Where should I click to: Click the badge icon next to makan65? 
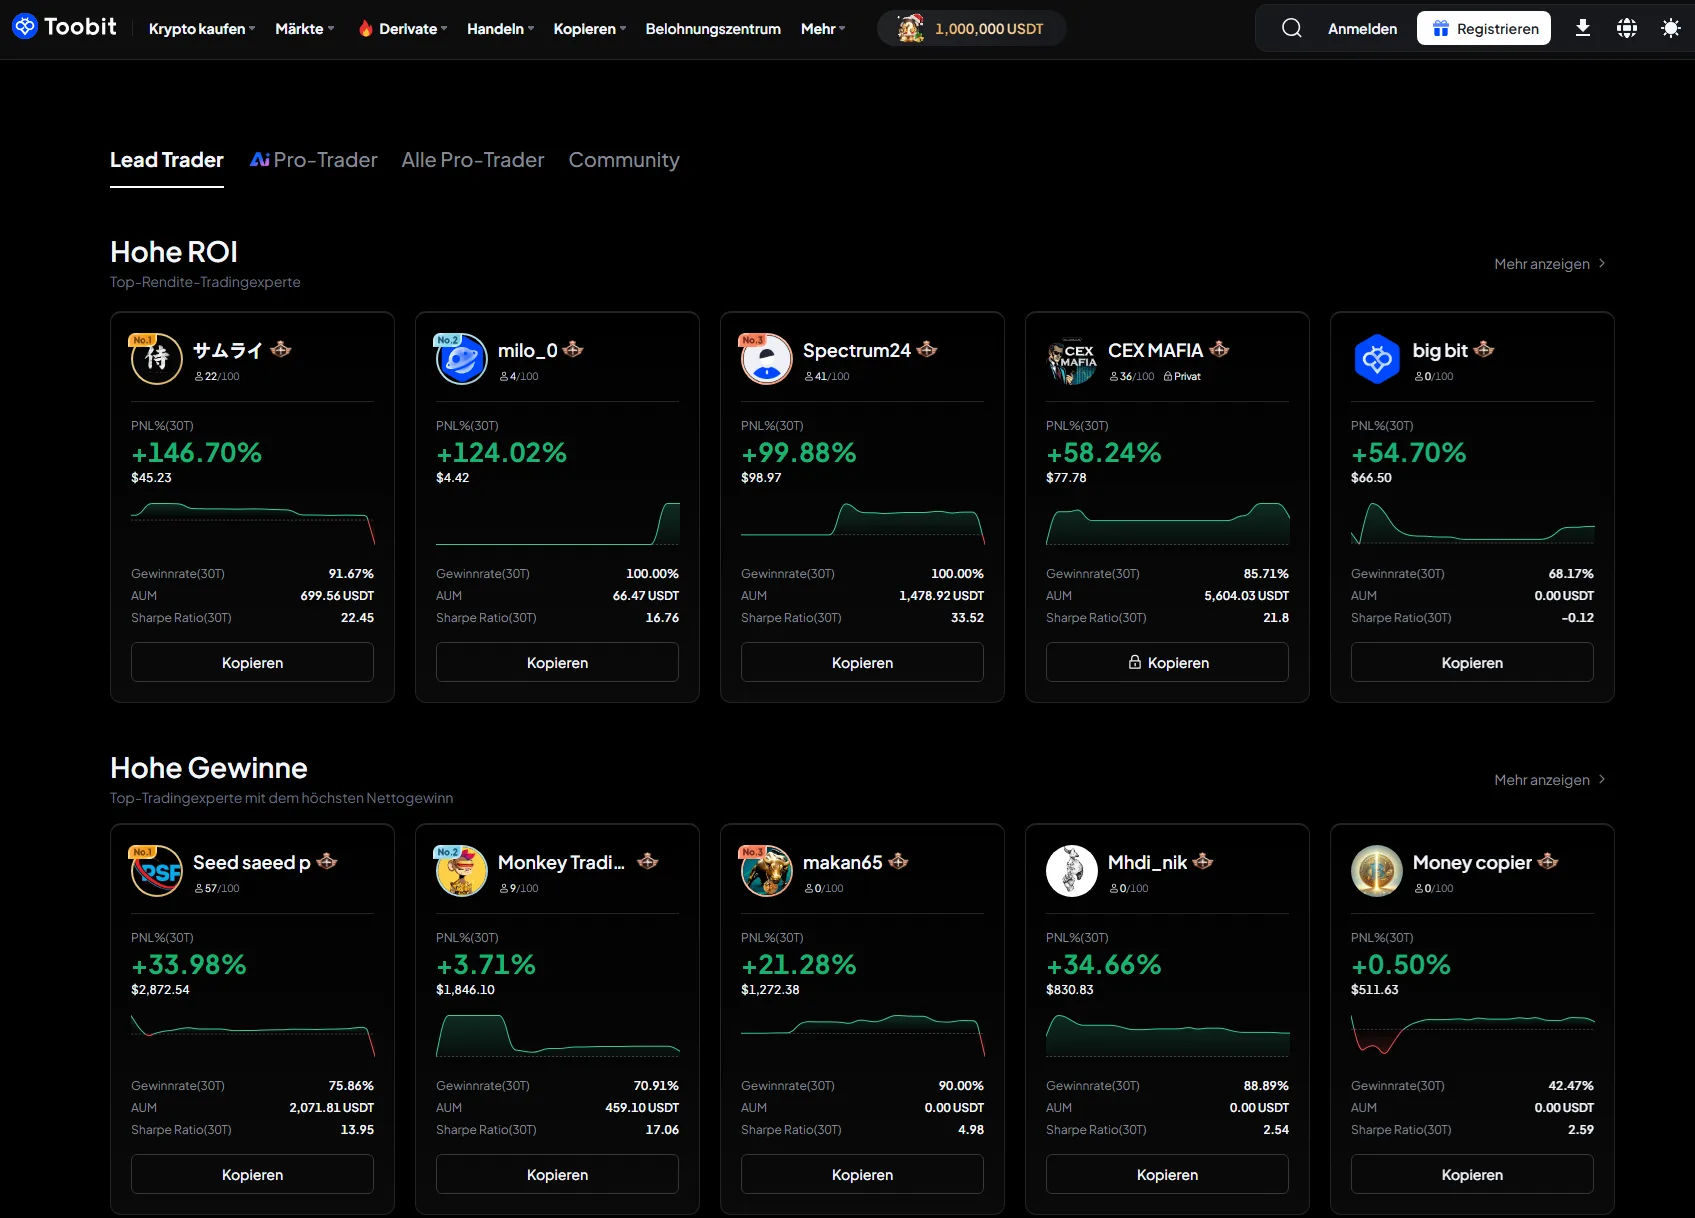(898, 861)
